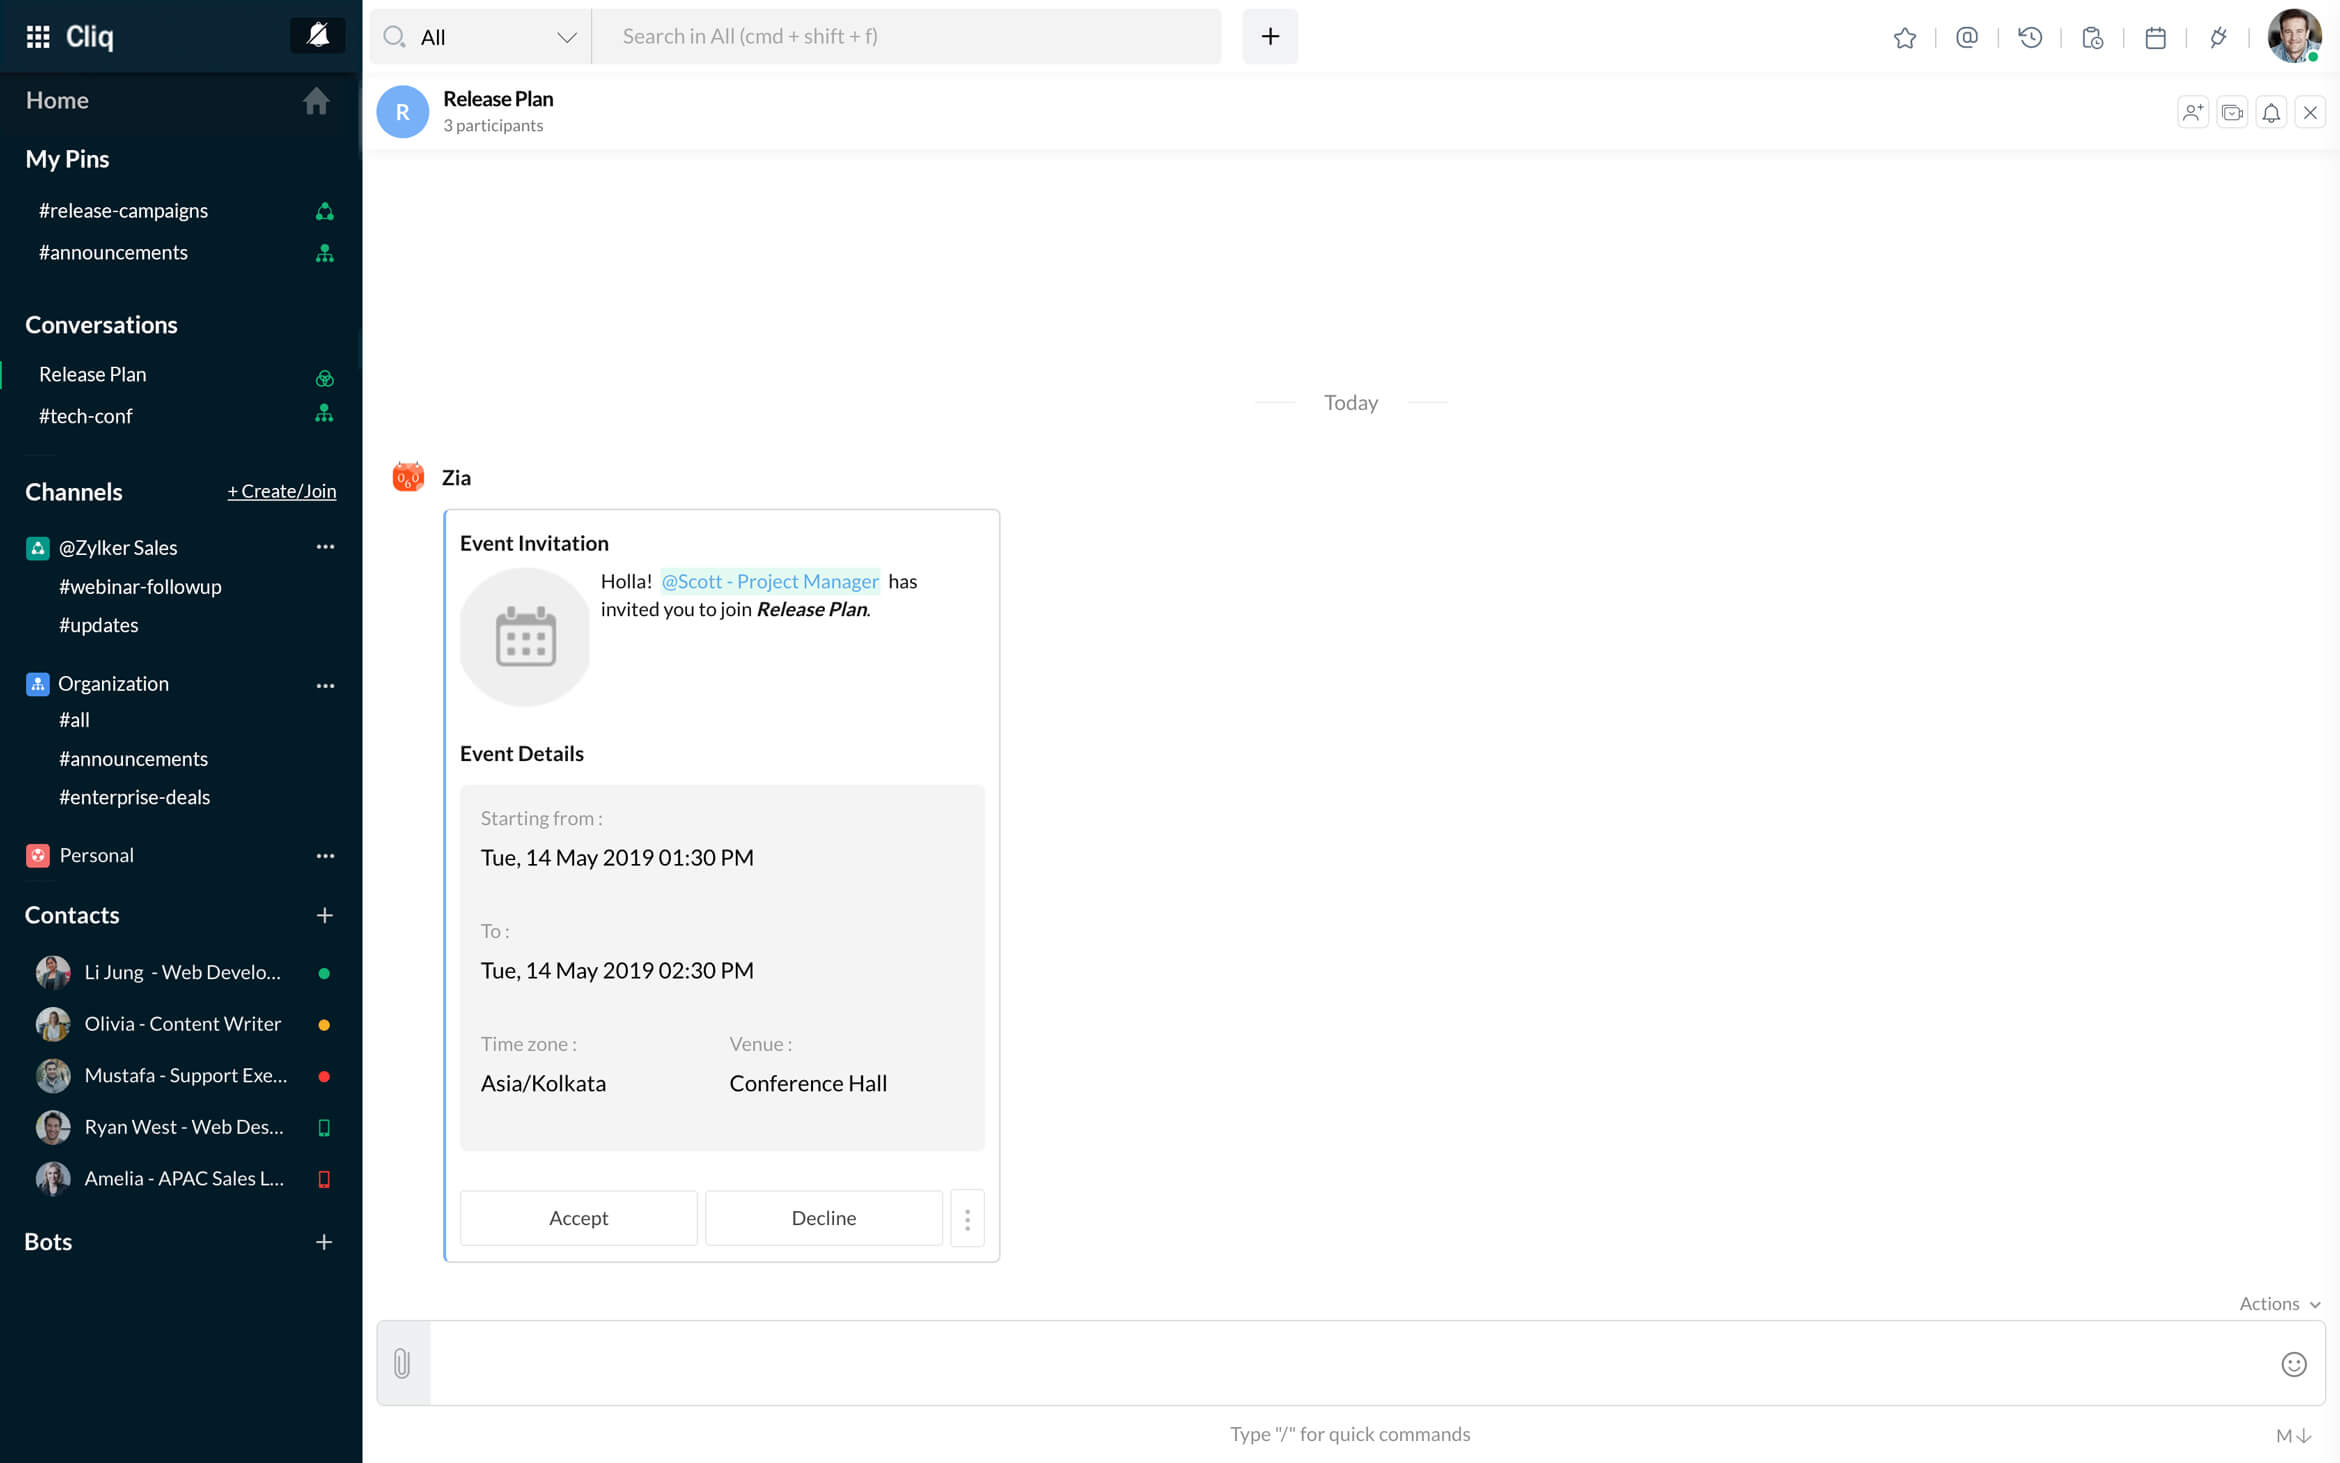
Task: Accept the Release Plan event invitation
Action: [x=580, y=1217]
